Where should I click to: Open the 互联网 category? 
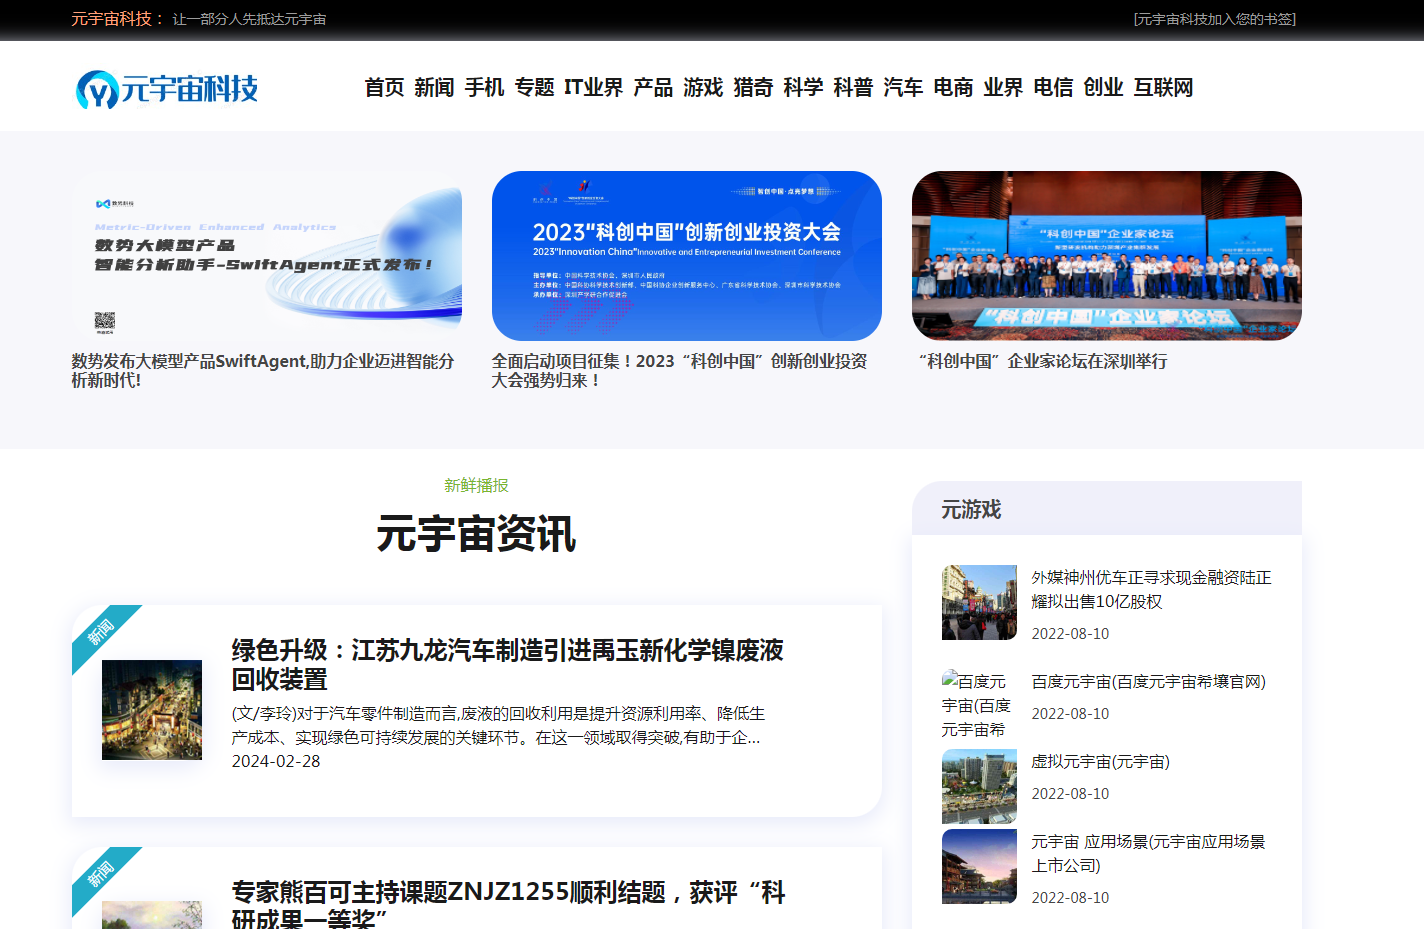pos(1163,88)
